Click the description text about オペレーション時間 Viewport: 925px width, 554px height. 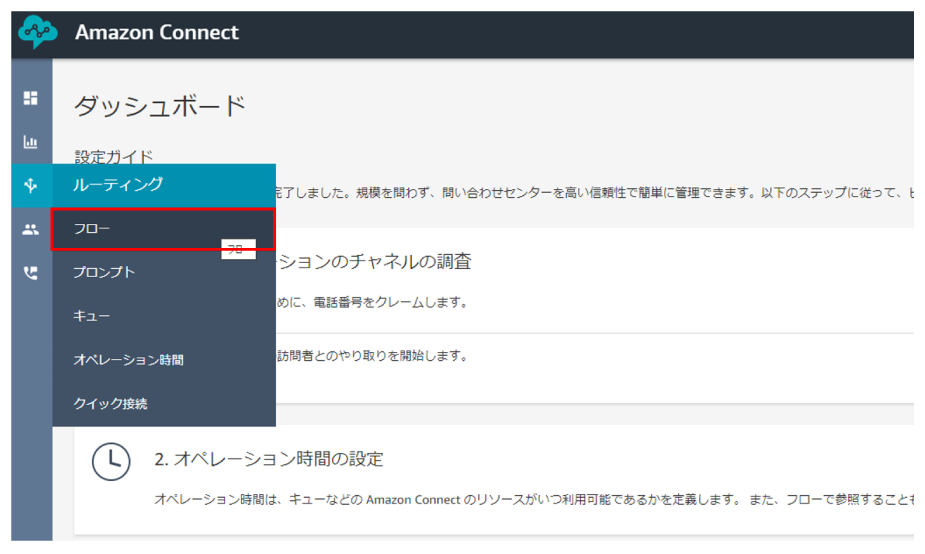(534, 500)
